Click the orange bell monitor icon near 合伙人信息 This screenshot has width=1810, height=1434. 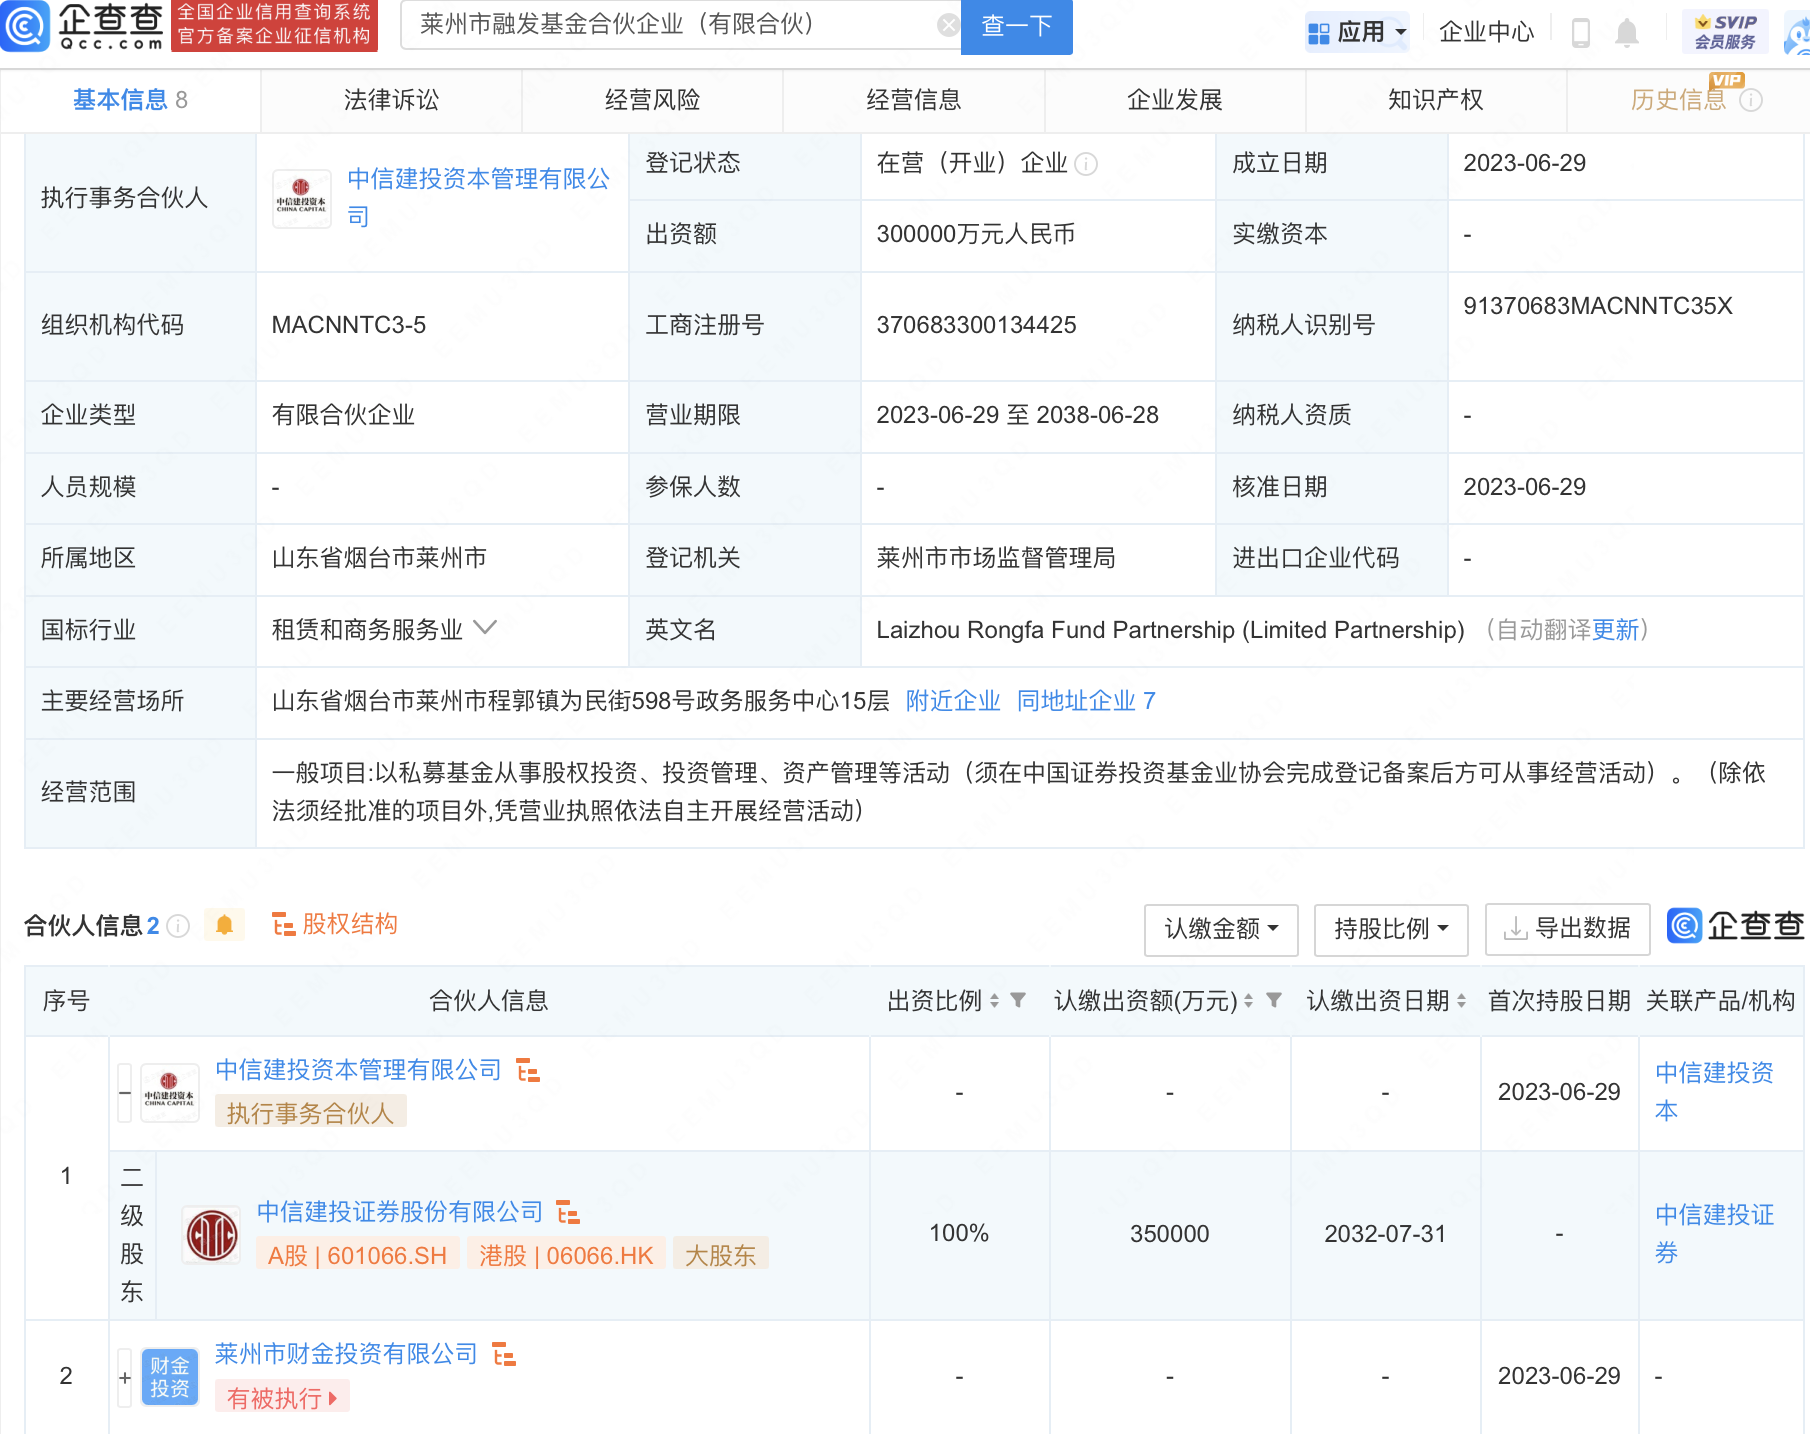point(224,925)
